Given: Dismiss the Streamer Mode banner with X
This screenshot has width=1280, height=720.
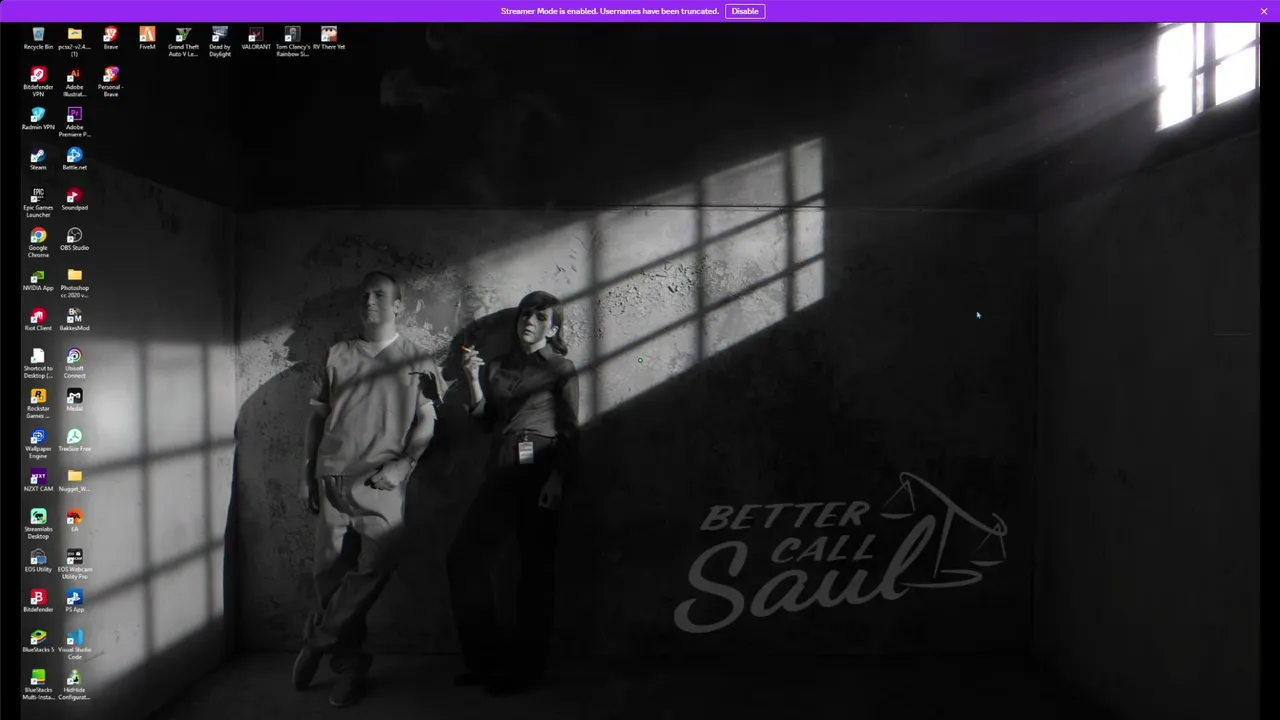Looking at the screenshot, I should [x=1264, y=11].
